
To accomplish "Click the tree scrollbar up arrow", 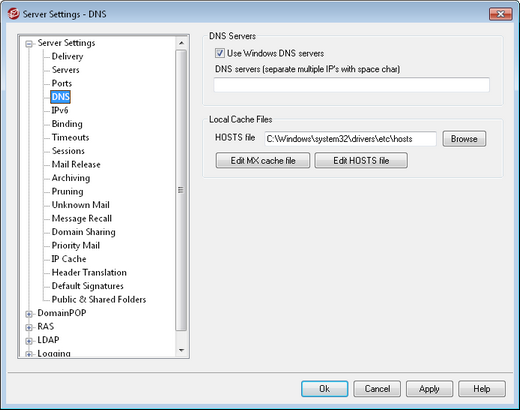I will pyautogui.click(x=181, y=43).
